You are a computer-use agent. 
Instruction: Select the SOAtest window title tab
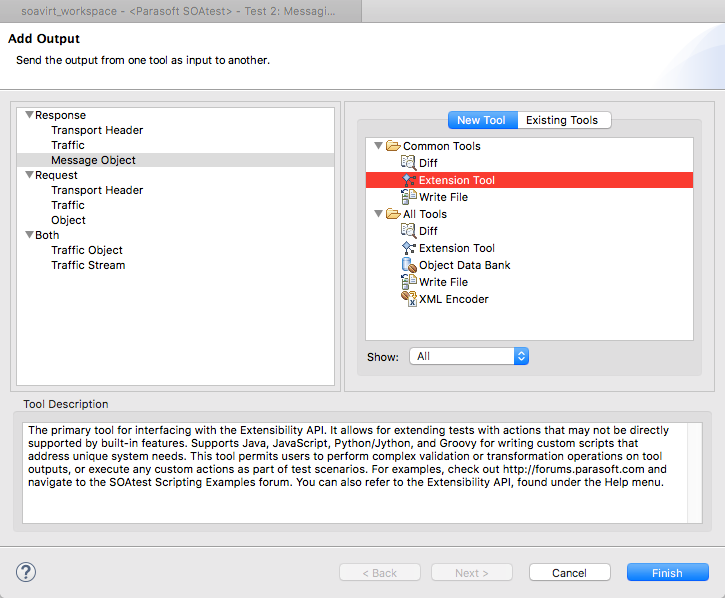click(x=180, y=11)
